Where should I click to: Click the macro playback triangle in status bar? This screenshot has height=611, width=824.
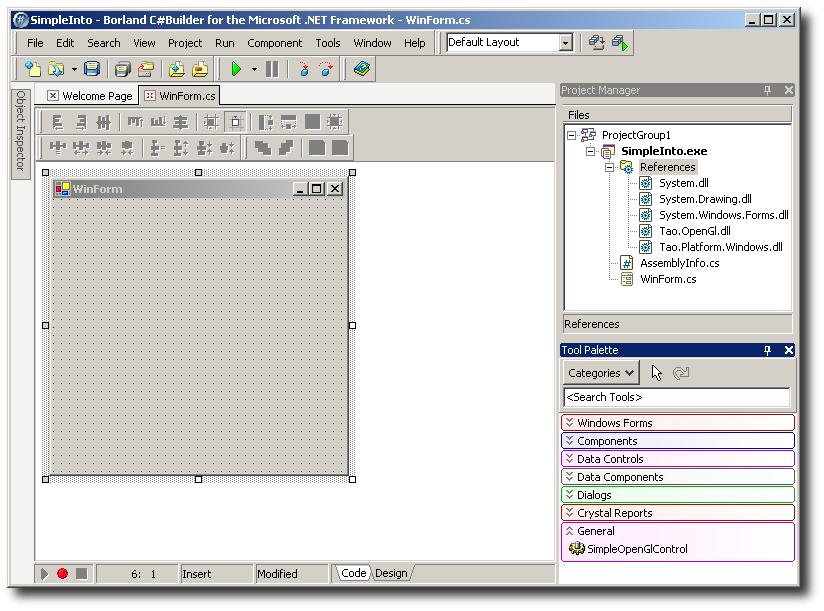pos(44,574)
